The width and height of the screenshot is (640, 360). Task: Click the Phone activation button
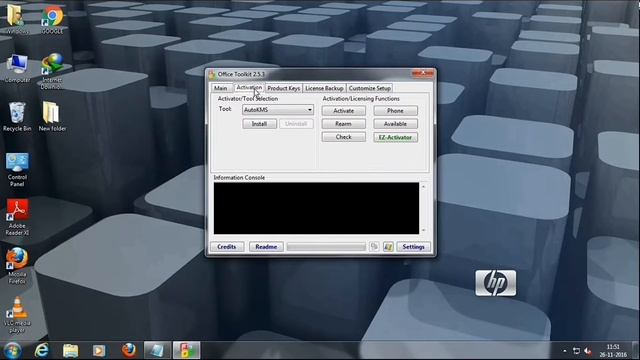tap(395, 111)
